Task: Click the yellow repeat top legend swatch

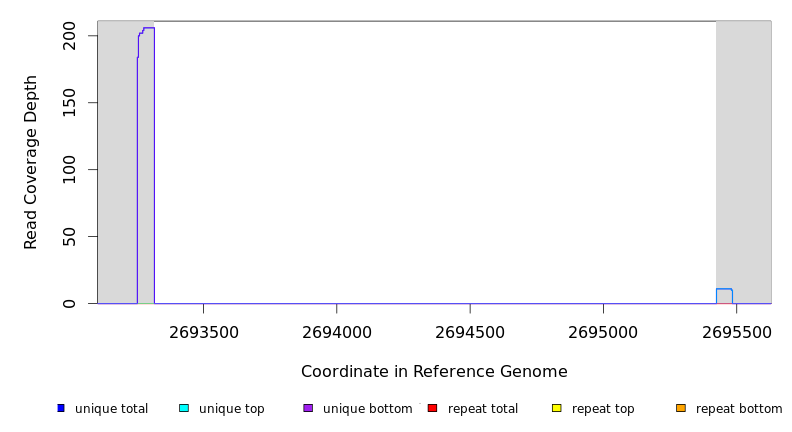Action: [x=556, y=408]
